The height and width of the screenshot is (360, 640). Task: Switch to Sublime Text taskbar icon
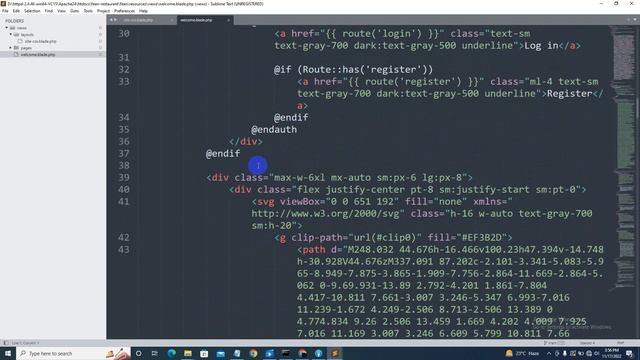coord(335,353)
